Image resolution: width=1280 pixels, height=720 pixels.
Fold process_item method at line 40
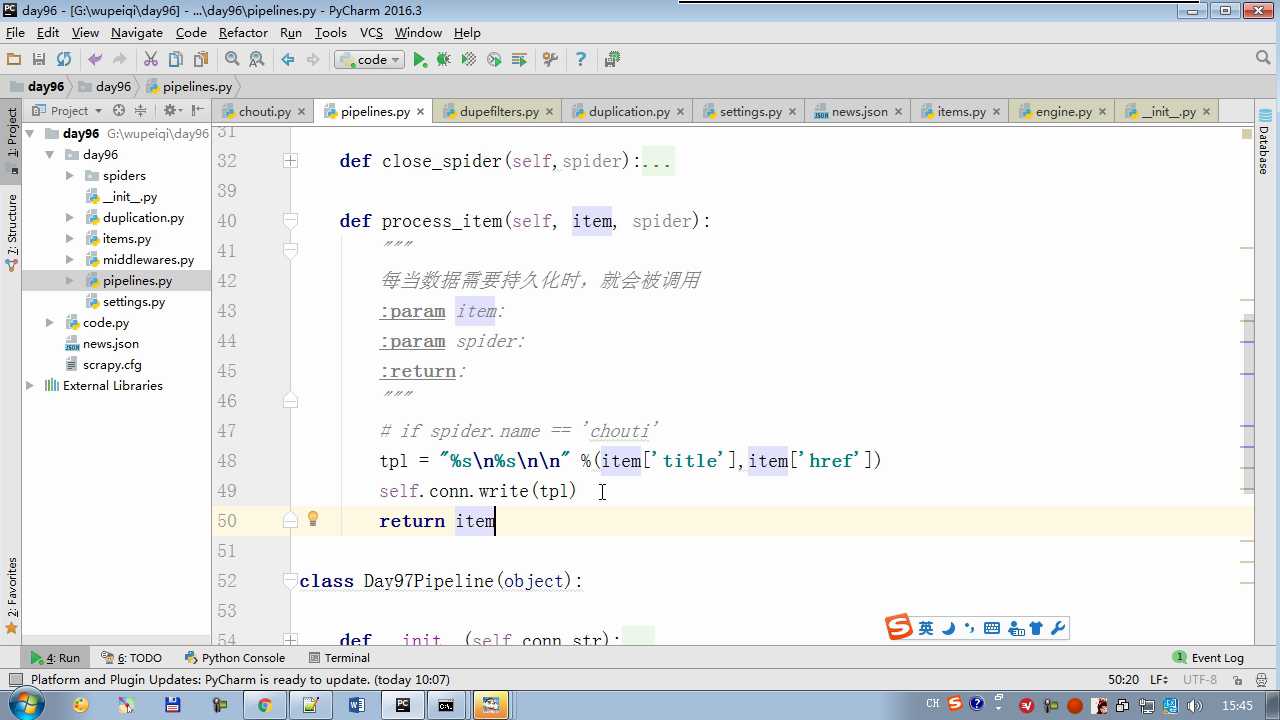[x=290, y=221]
